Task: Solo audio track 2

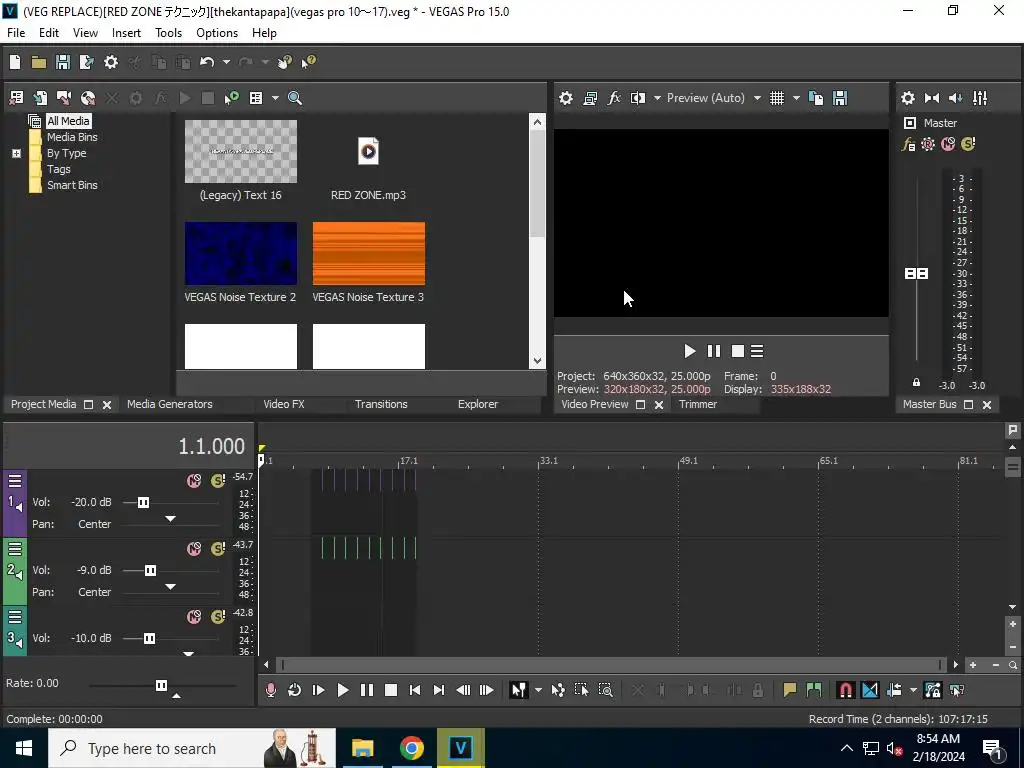Action: tap(218, 549)
